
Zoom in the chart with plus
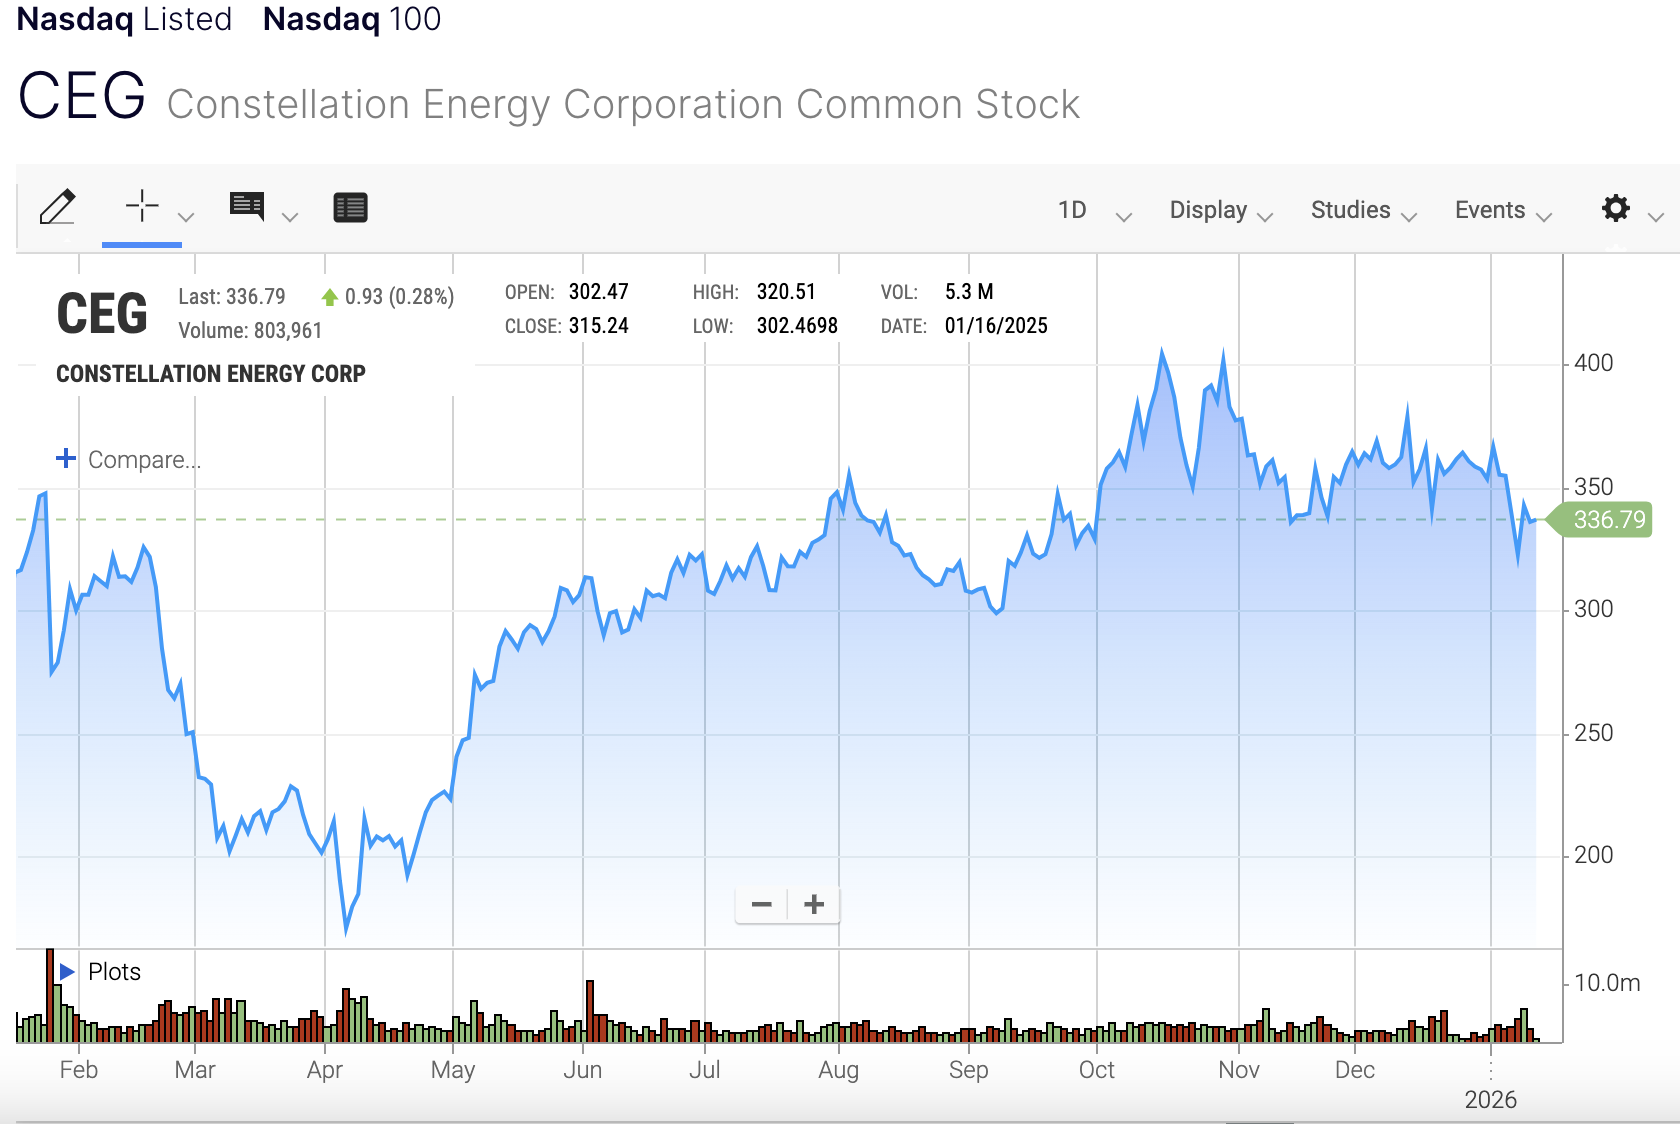(814, 905)
